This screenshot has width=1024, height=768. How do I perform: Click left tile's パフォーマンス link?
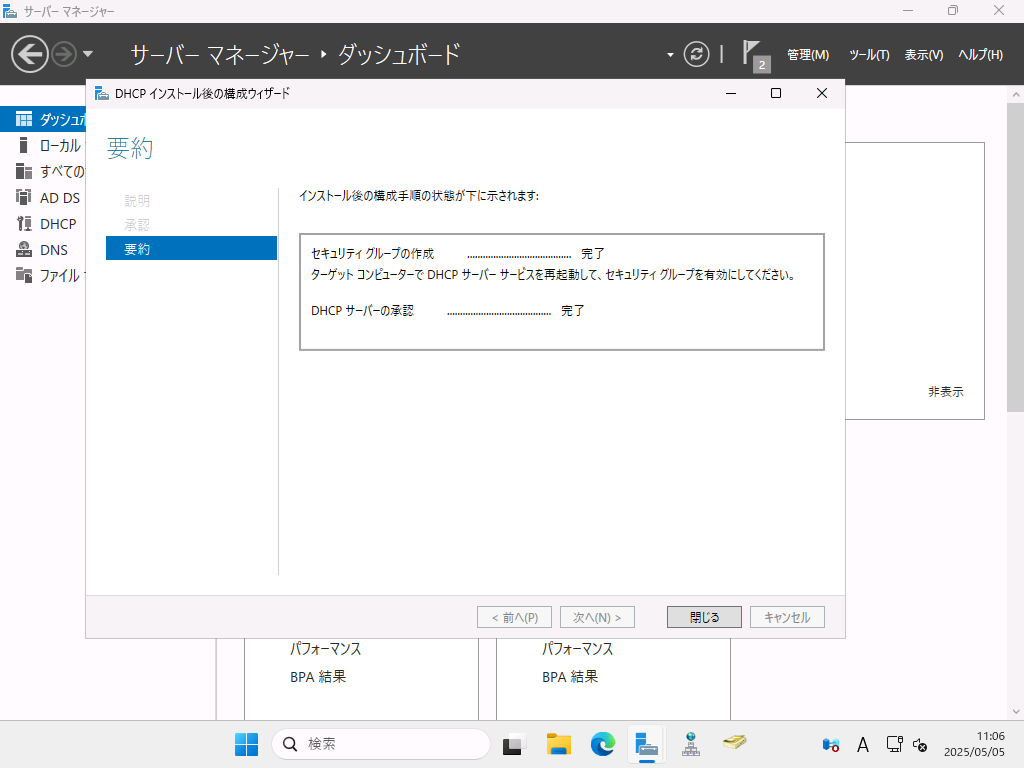[x=325, y=649]
